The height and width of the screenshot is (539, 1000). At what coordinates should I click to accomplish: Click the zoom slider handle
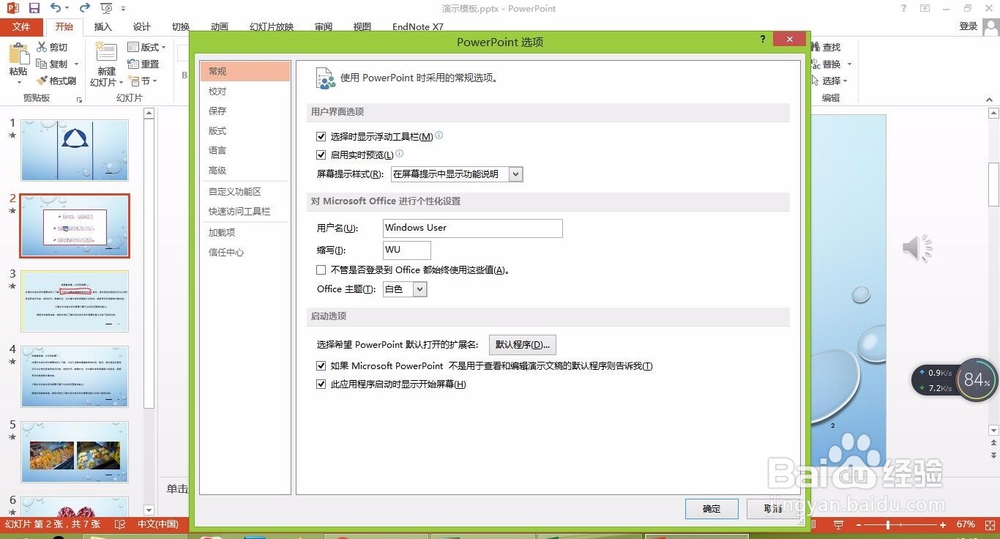pyautogui.click(x=888, y=524)
